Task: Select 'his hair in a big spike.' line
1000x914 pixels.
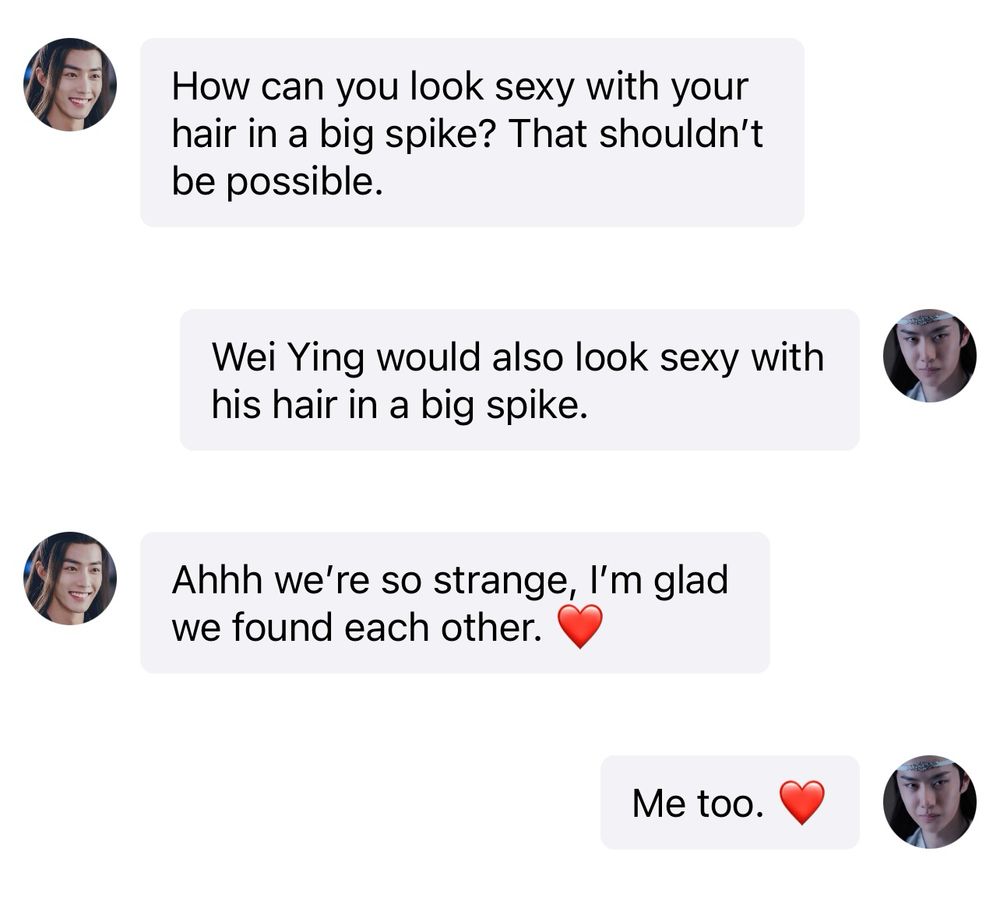Action: pos(399,405)
